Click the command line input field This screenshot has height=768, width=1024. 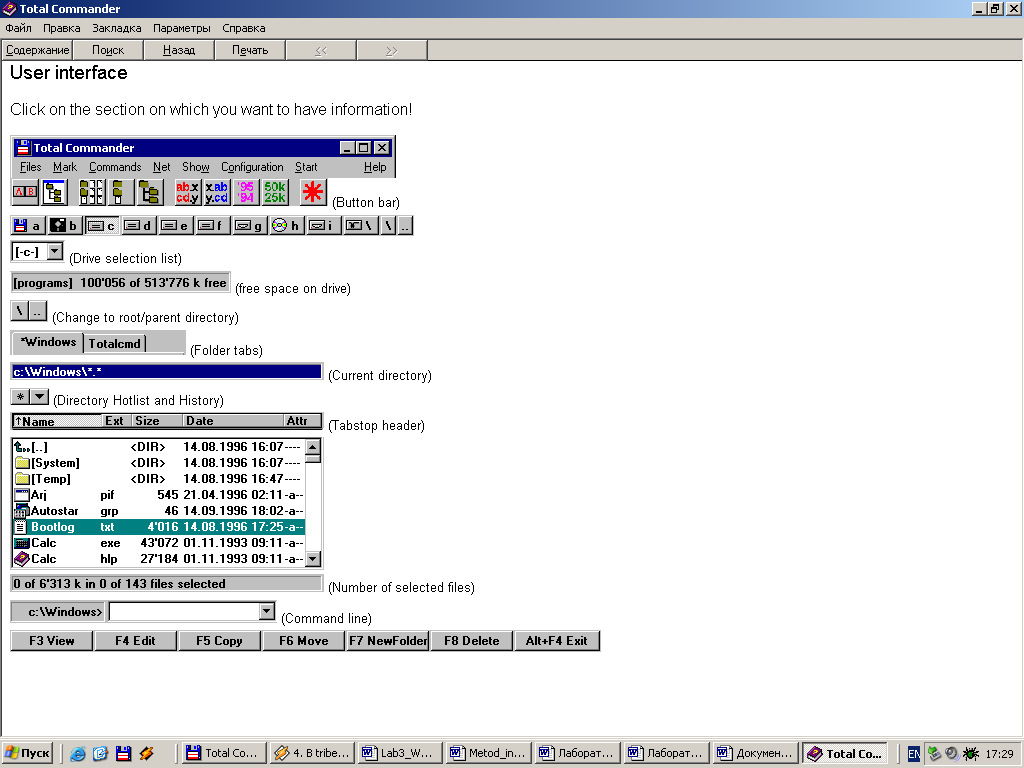184,611
